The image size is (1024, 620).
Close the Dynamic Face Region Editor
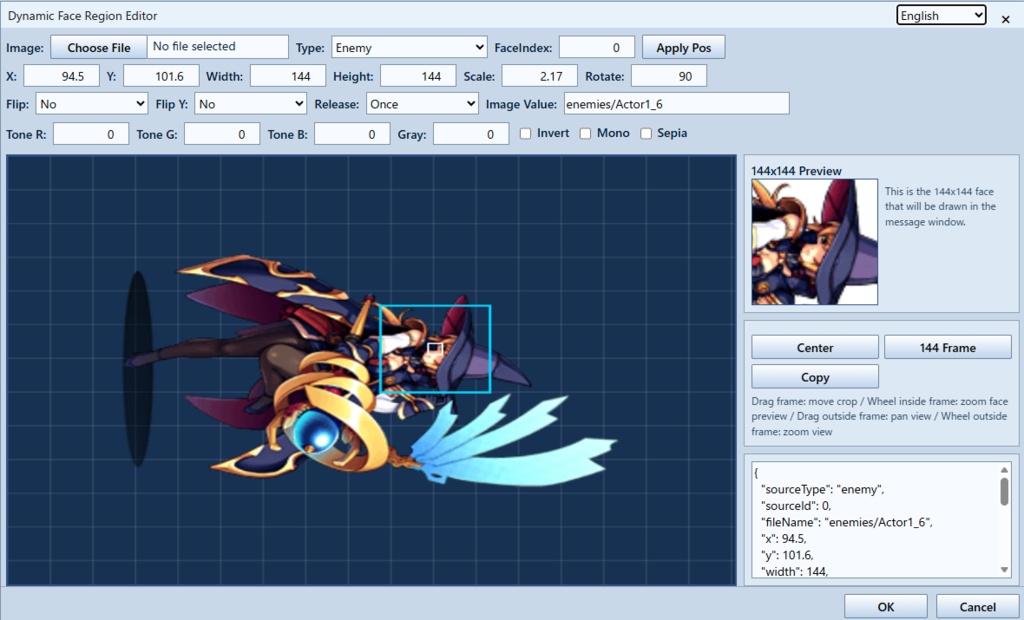pyautogui.click(x=1006, y=19)
